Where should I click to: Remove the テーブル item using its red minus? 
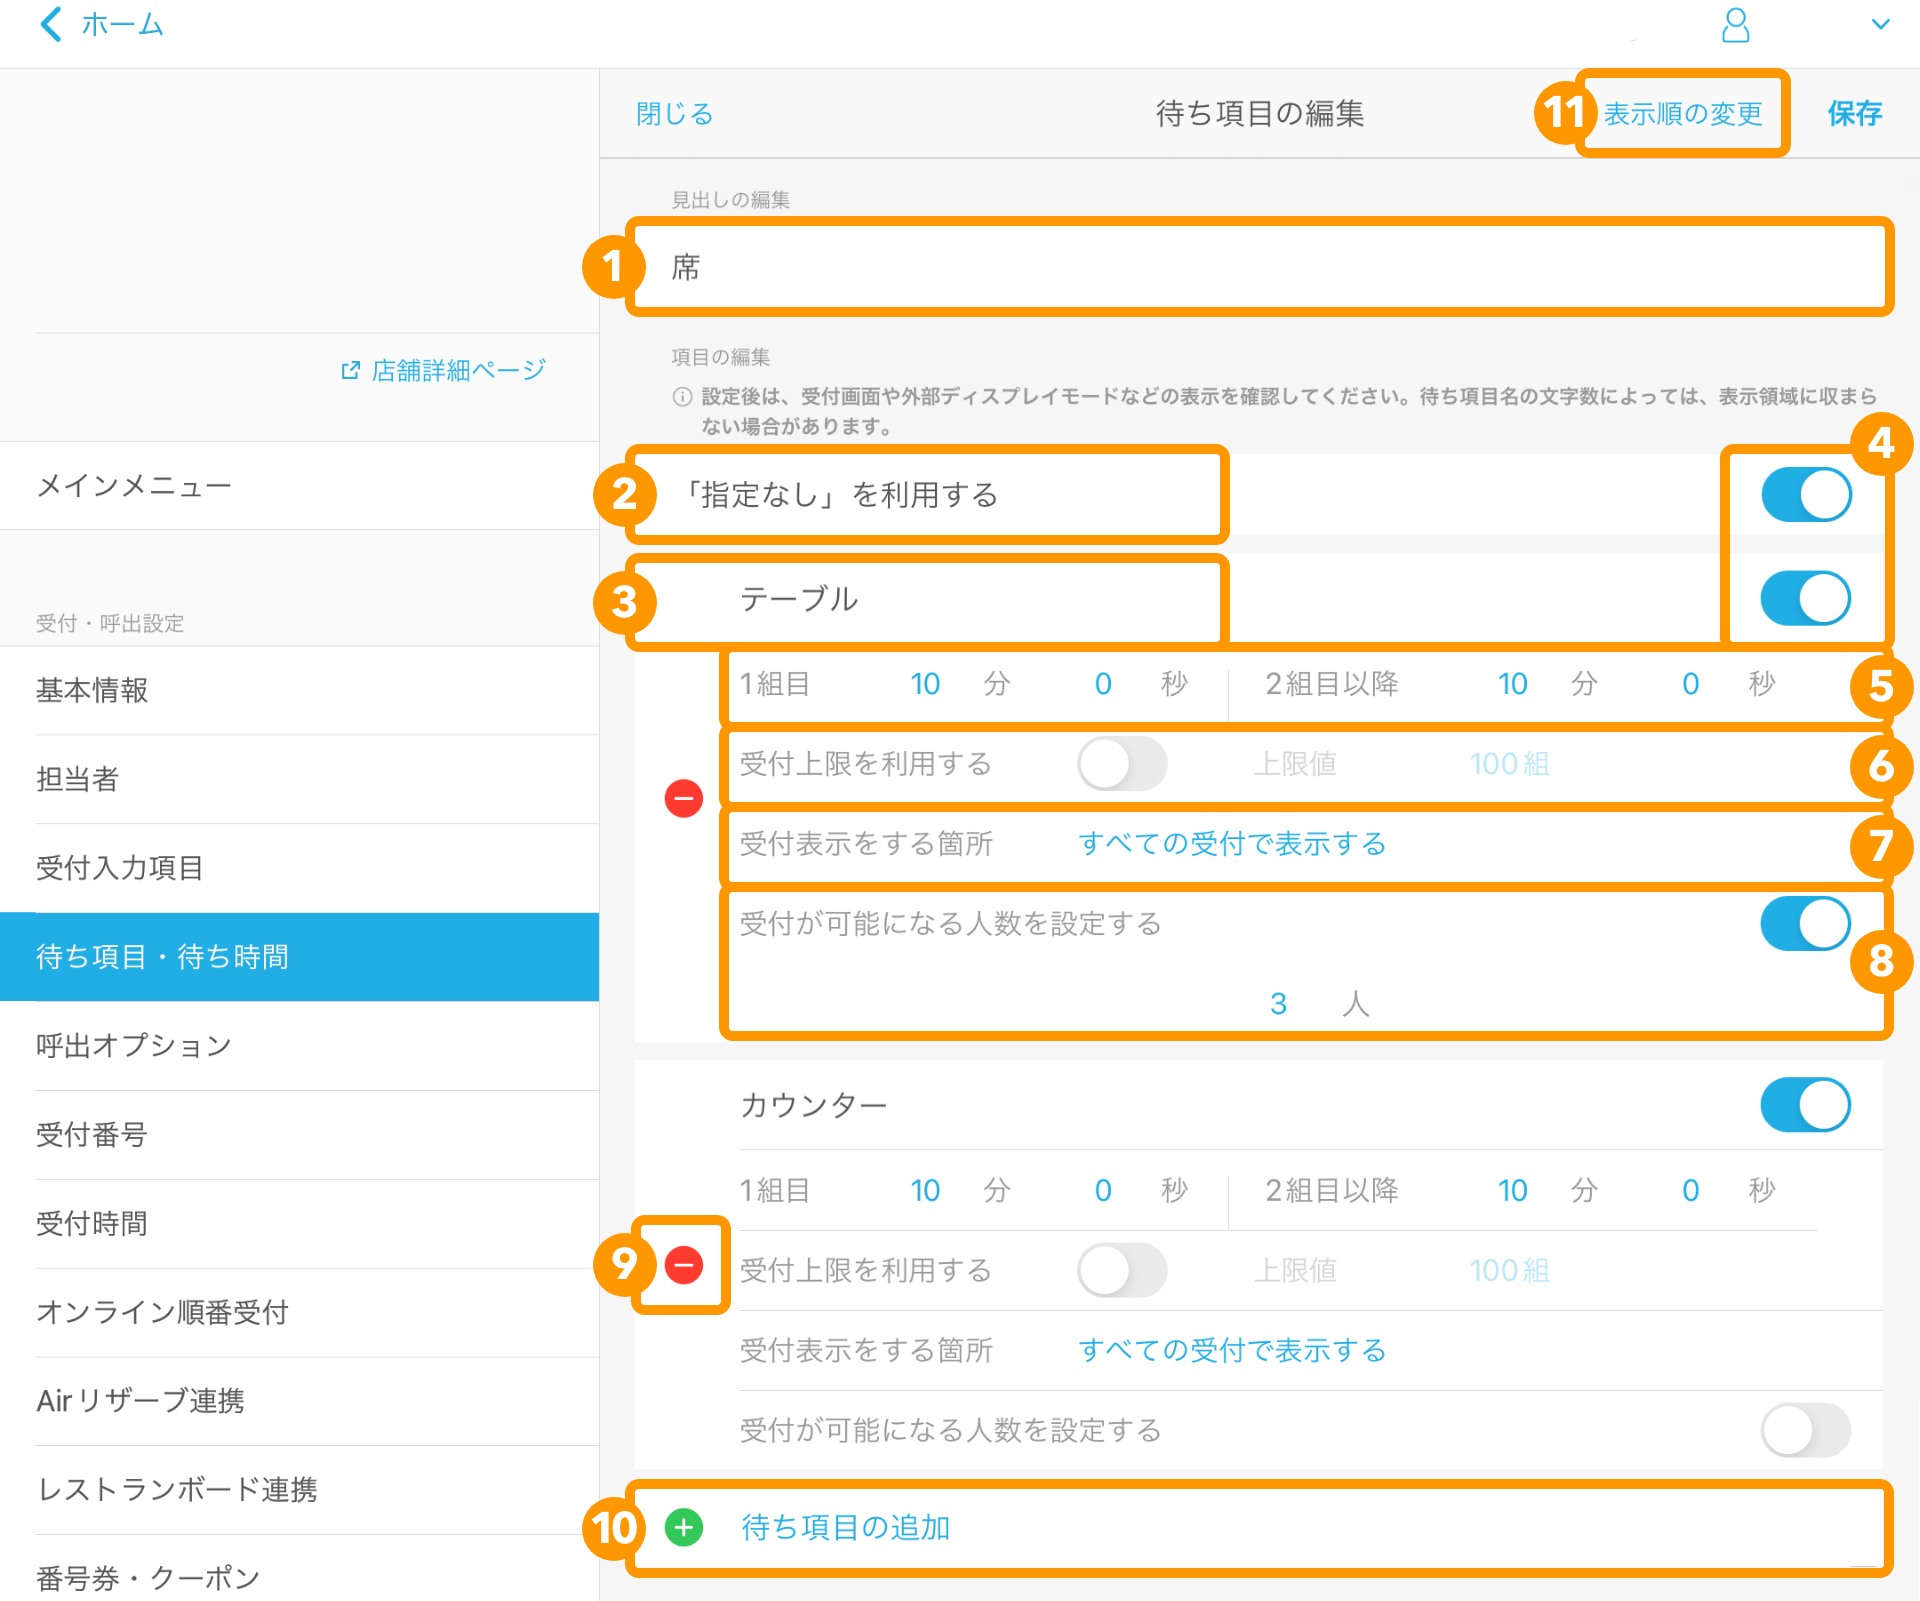(x=683, y=797)
